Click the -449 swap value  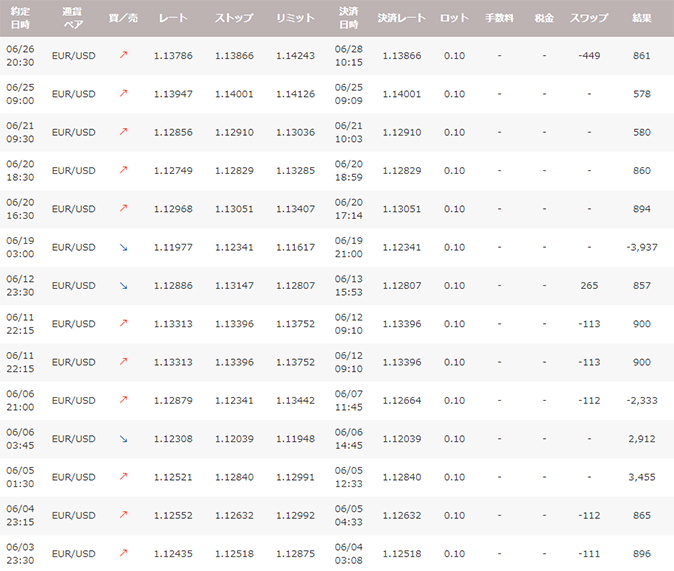coord(589,56)
